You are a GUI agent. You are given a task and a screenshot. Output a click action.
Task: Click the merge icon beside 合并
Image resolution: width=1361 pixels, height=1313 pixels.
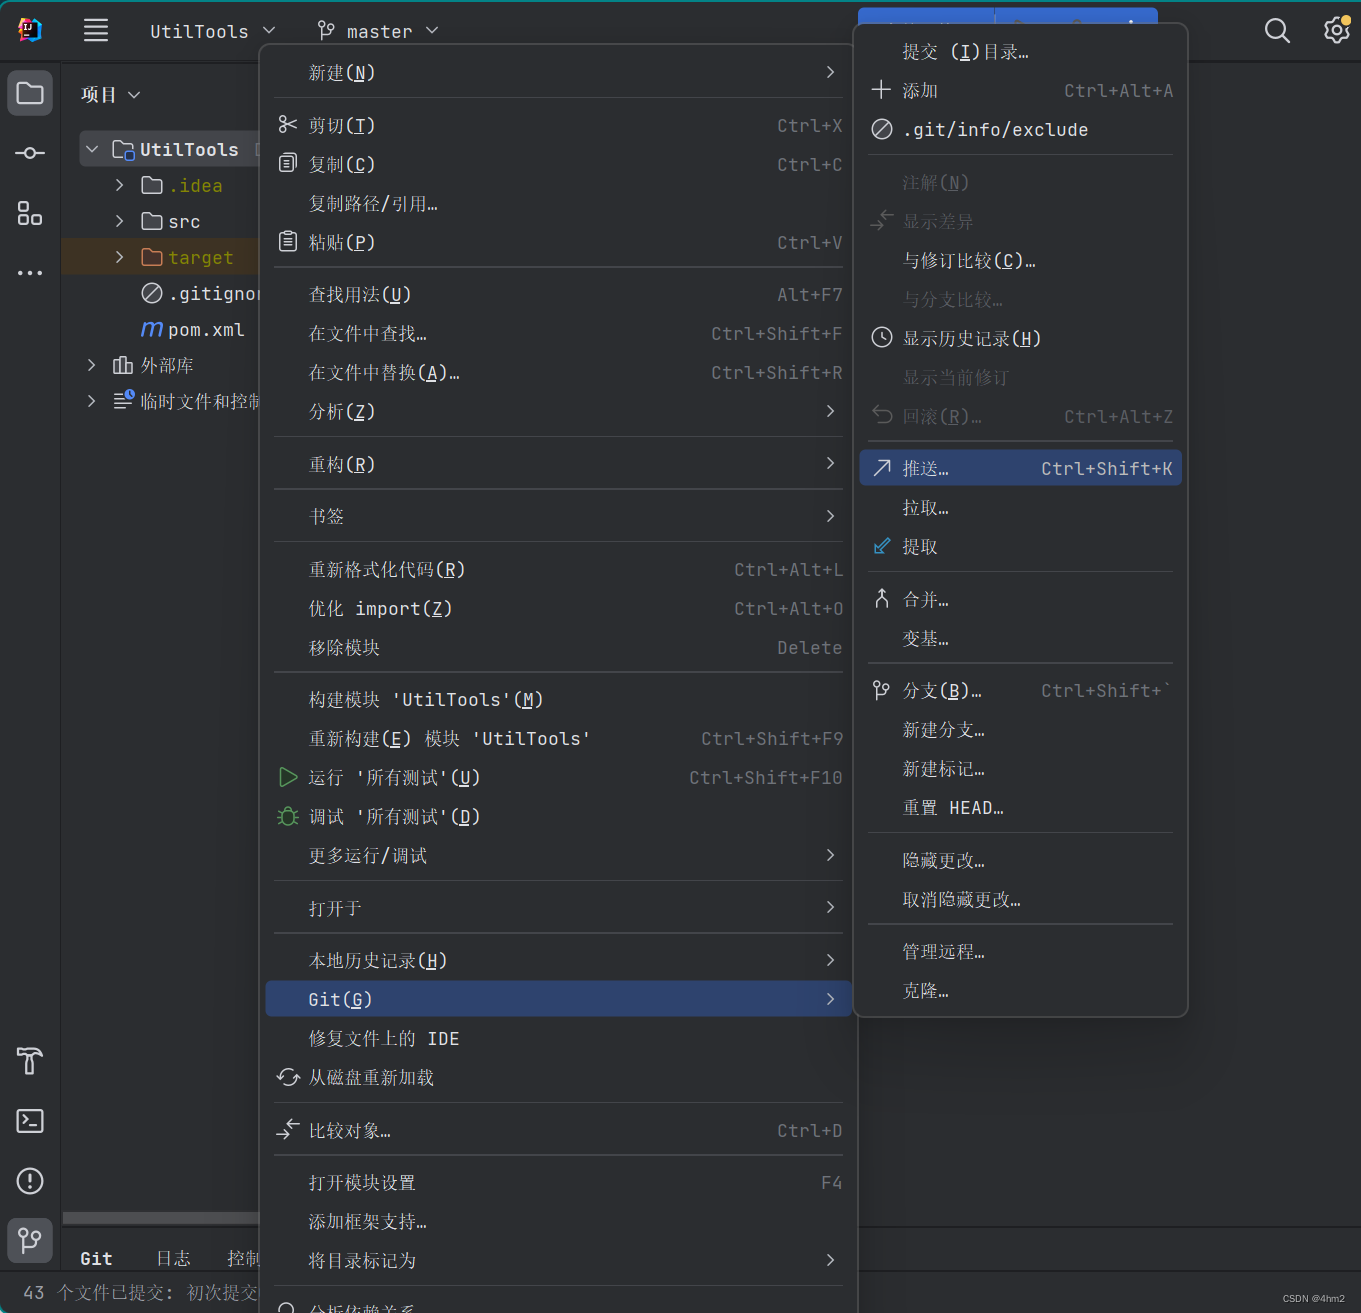pyautogui.click(x=882, y=598)
